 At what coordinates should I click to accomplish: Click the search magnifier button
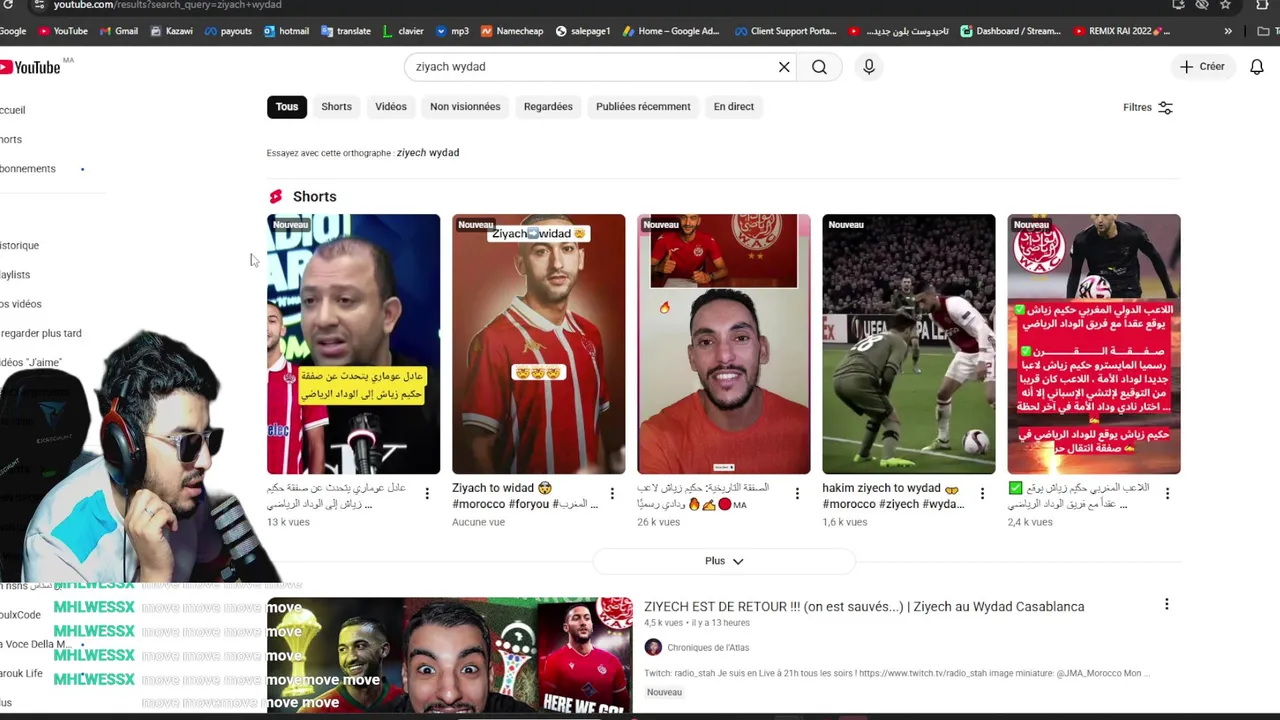coord(819,67)
